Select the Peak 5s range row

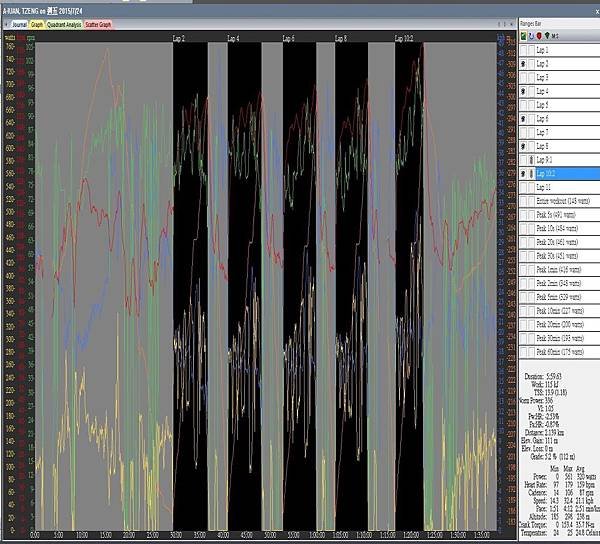[559, 215]
